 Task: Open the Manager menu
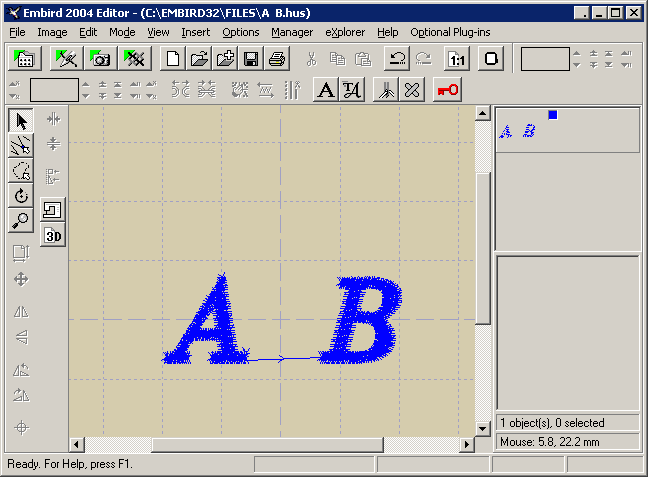point(292,32)
